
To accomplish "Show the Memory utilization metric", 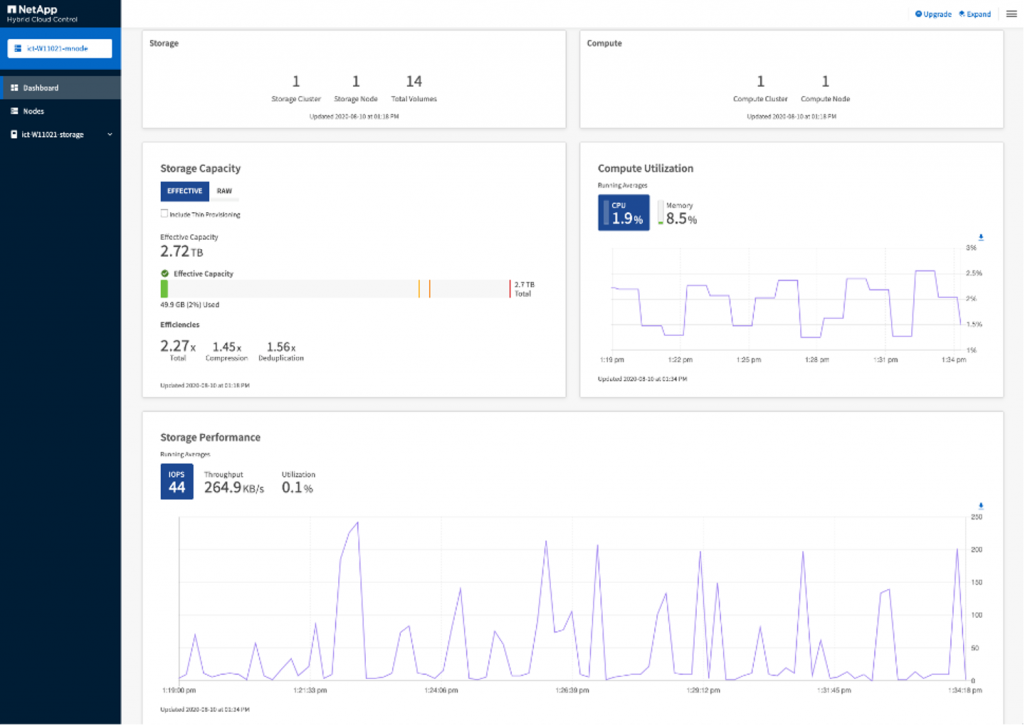I will click(678, 213).
